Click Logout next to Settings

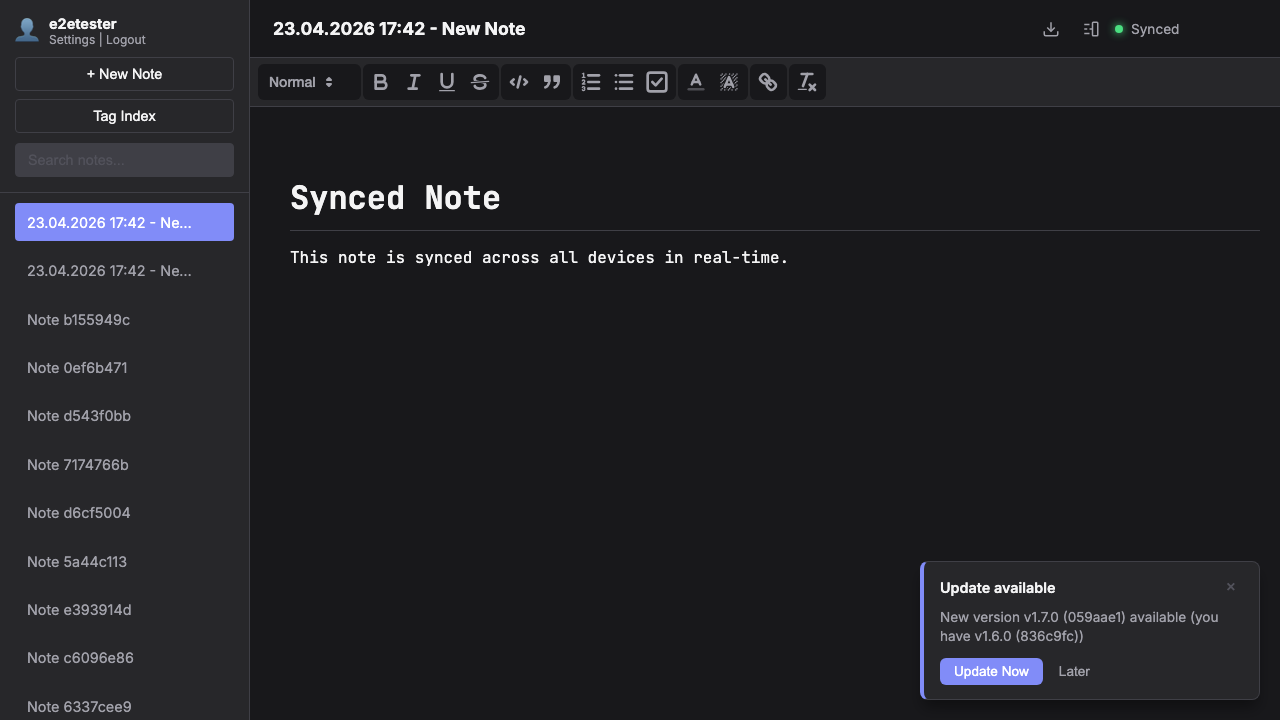click(125, 40)
